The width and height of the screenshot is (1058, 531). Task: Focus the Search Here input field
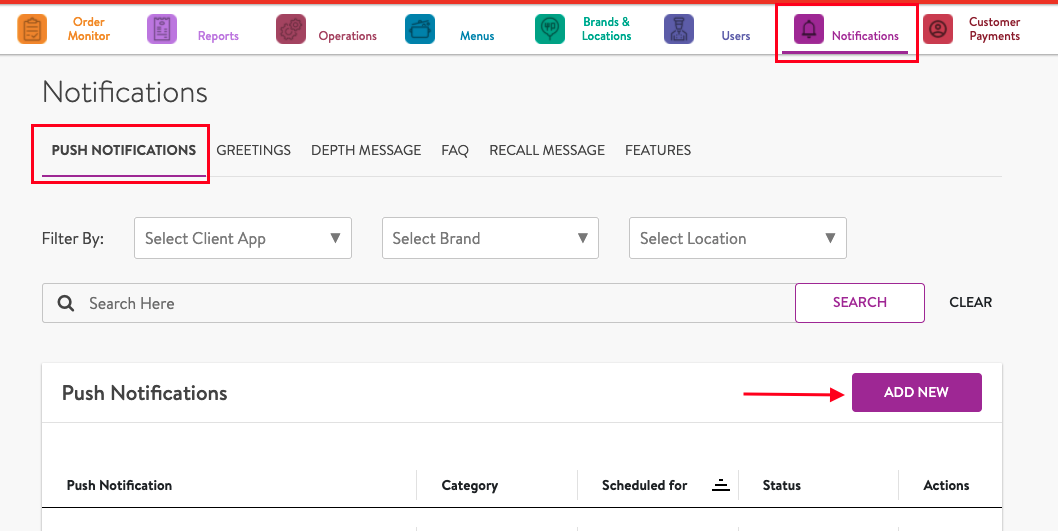click(430, 303)
